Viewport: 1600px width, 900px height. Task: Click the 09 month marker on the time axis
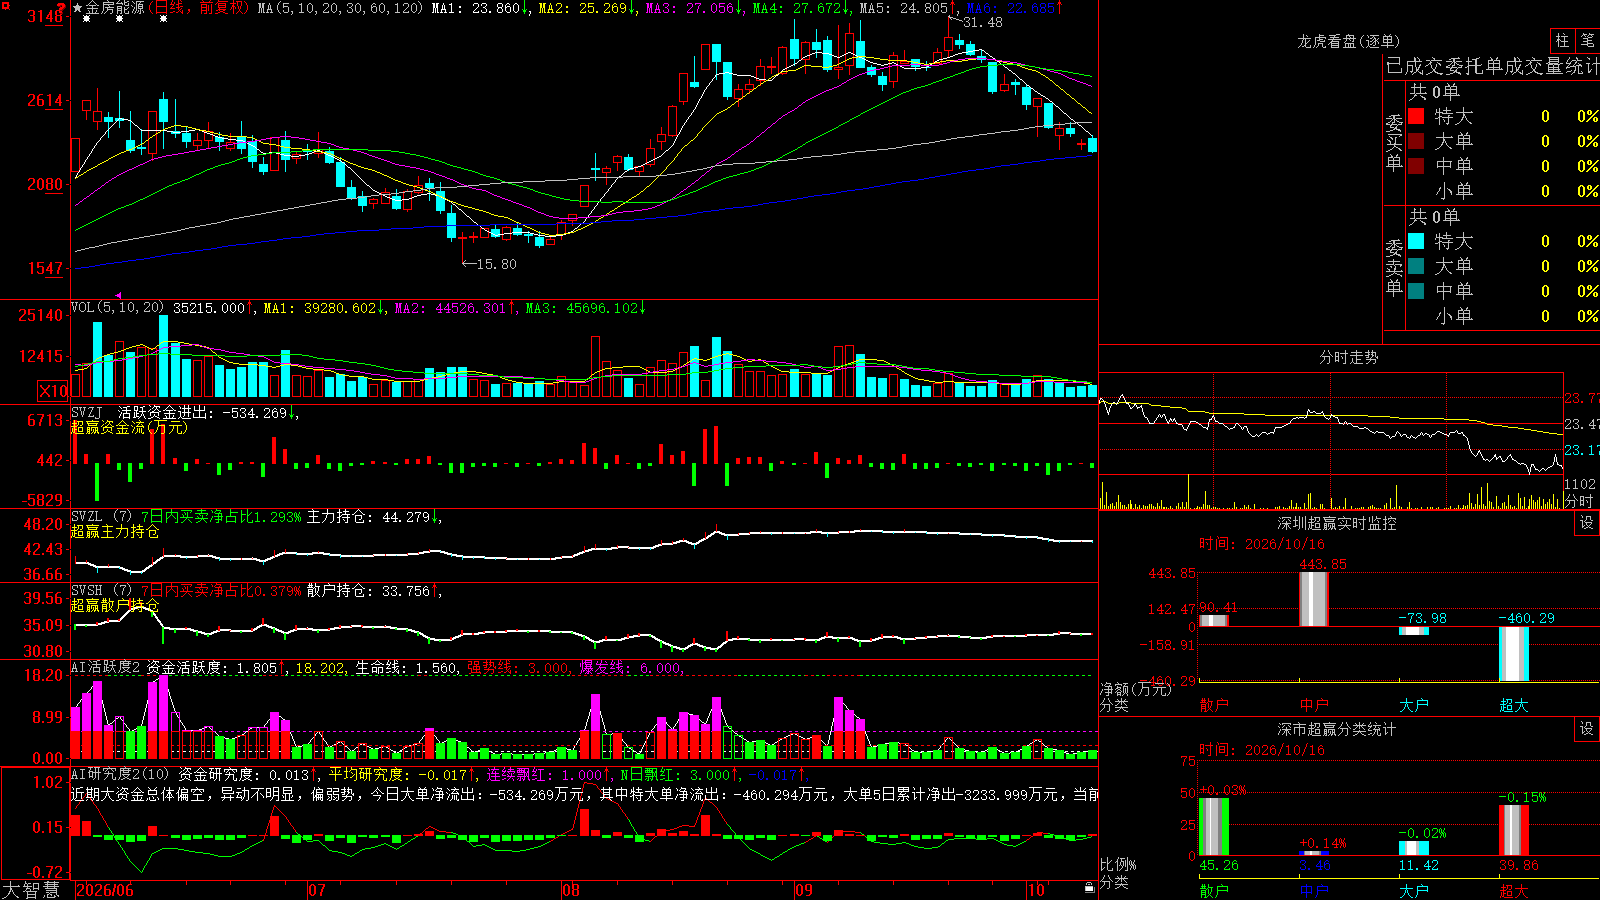tap(804, 890)
